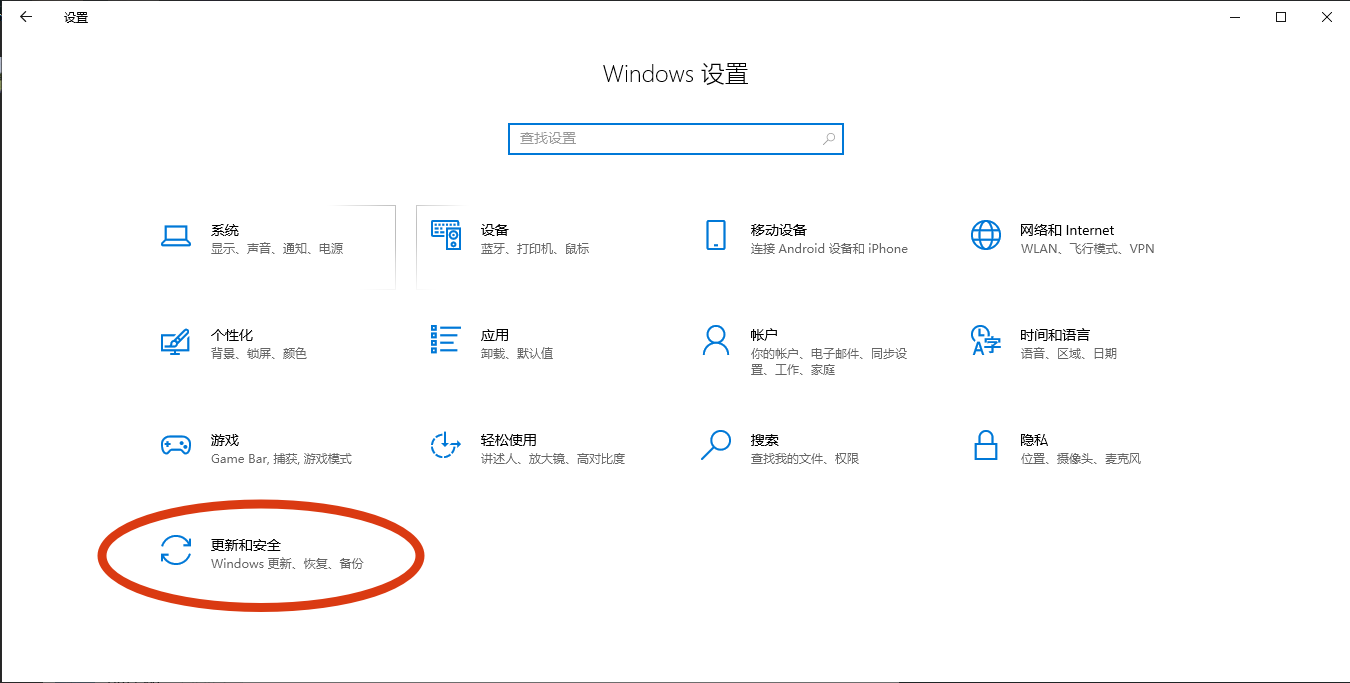Select the 帐户 category title
Viewport: 1350px width, 683px height.
(765, 335)
